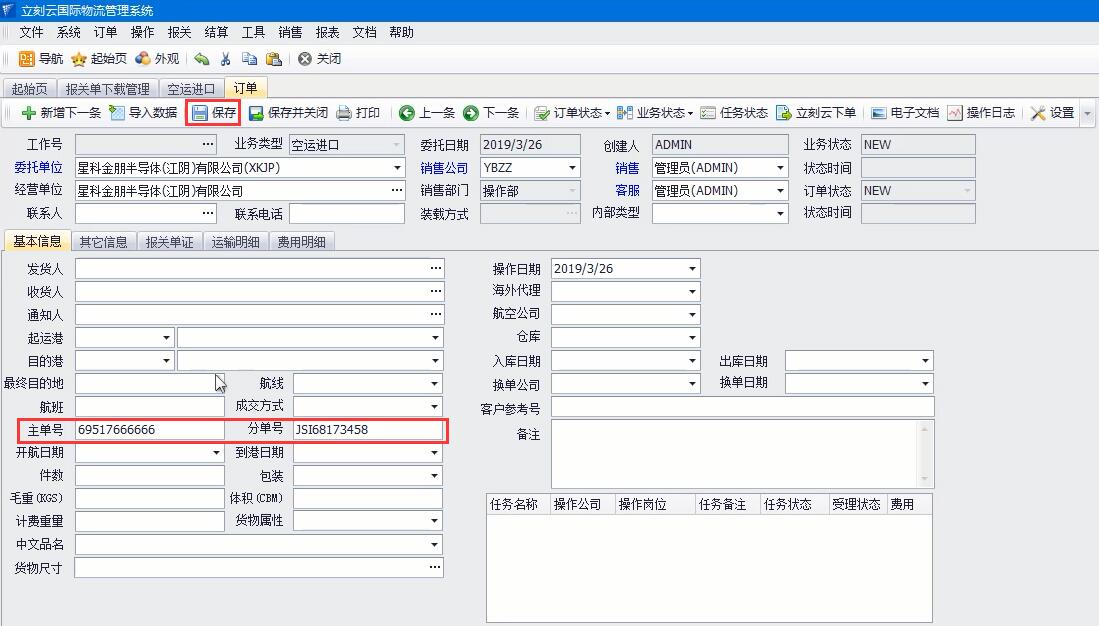Click 新增下一条 to add next record
The width and height of the screenshot is (1099, 626).
(x=61, y=113)
